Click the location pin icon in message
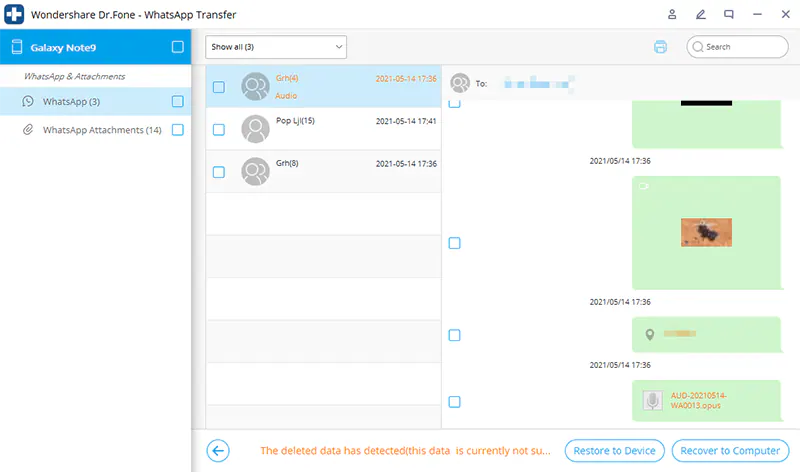 click(x=649, y=335)
